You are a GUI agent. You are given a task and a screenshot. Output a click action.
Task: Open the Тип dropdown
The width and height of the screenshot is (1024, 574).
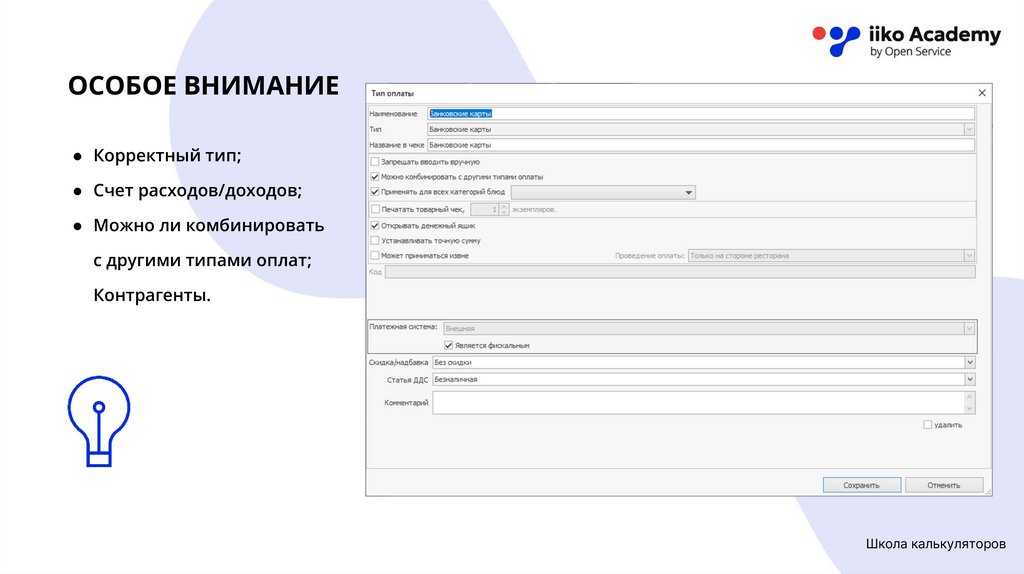pos(969,129)
